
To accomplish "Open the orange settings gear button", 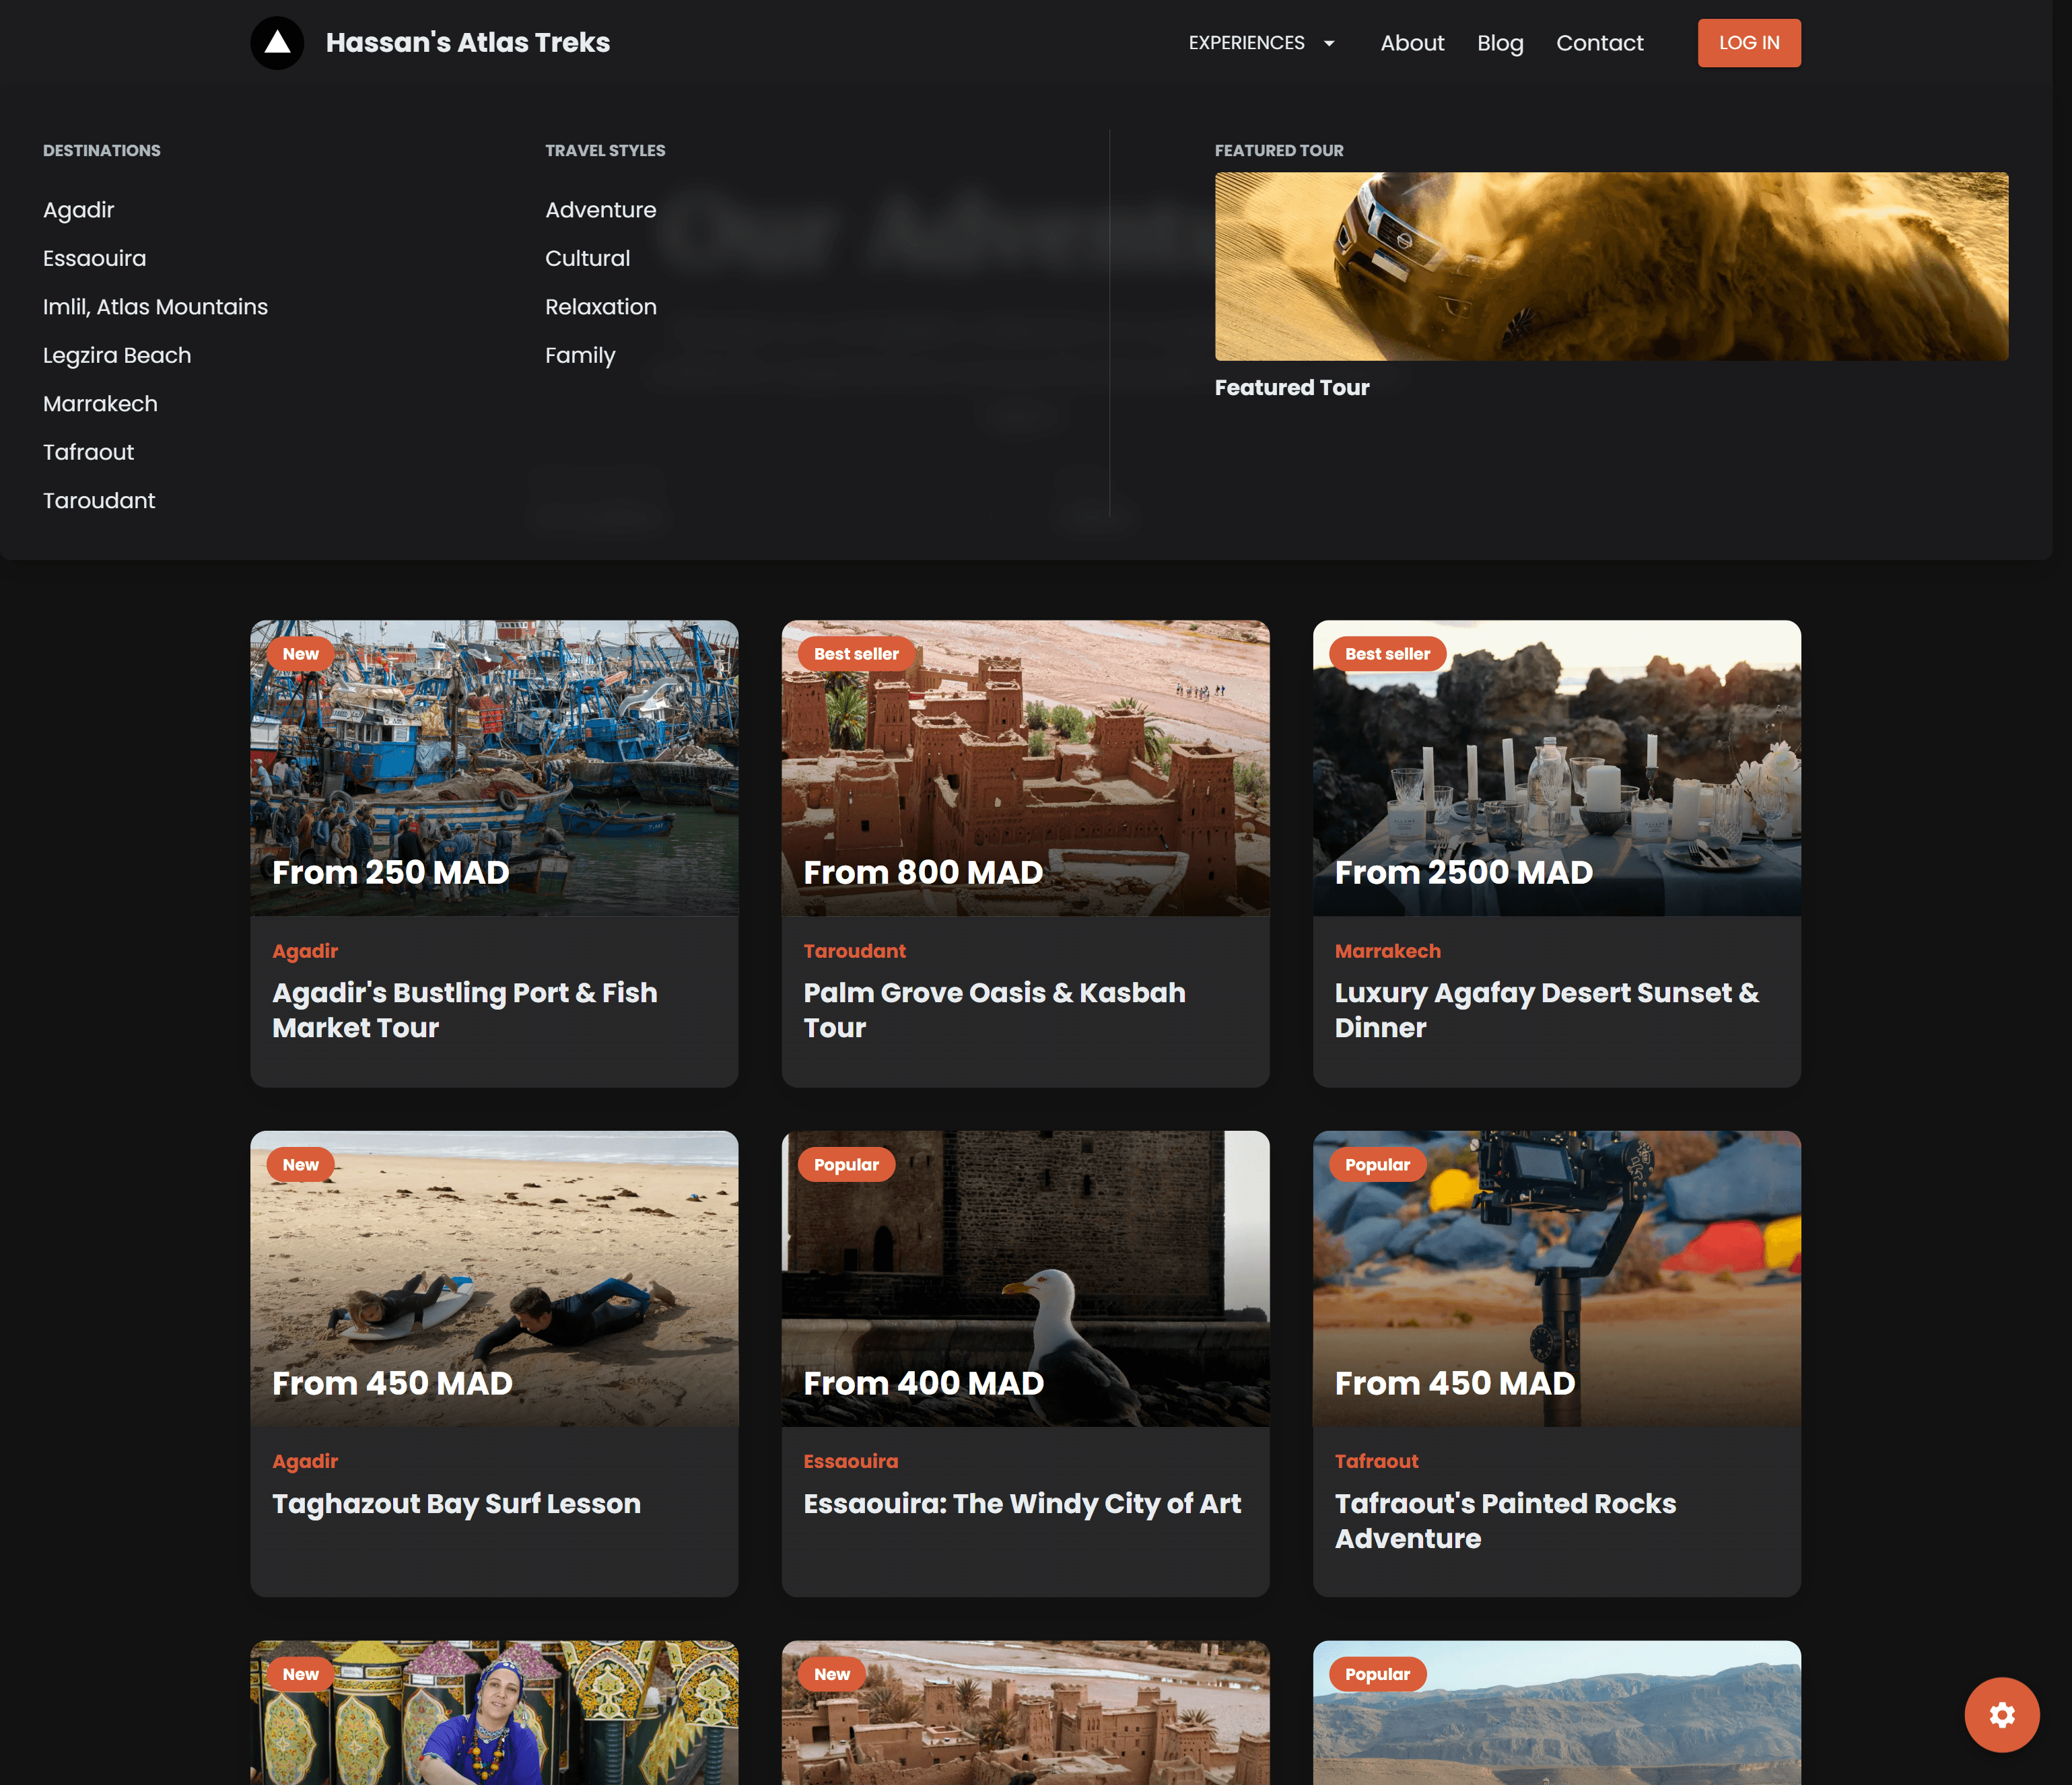I will point(2001,1715).
